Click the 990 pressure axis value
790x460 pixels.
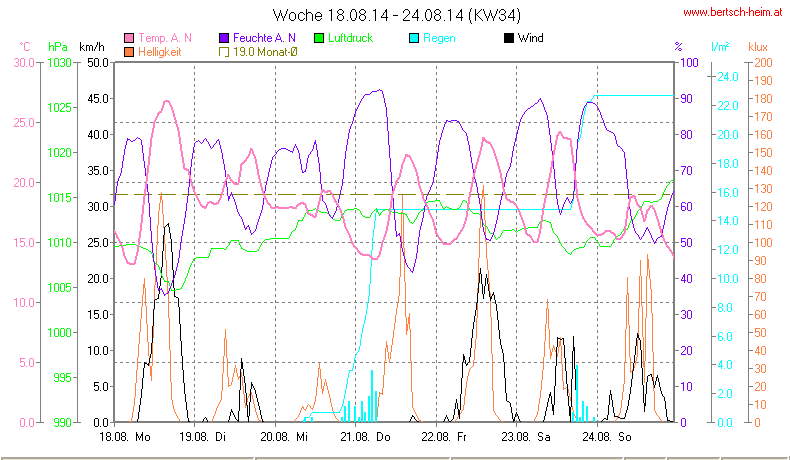pyautogui.click(x=62, y=422)
